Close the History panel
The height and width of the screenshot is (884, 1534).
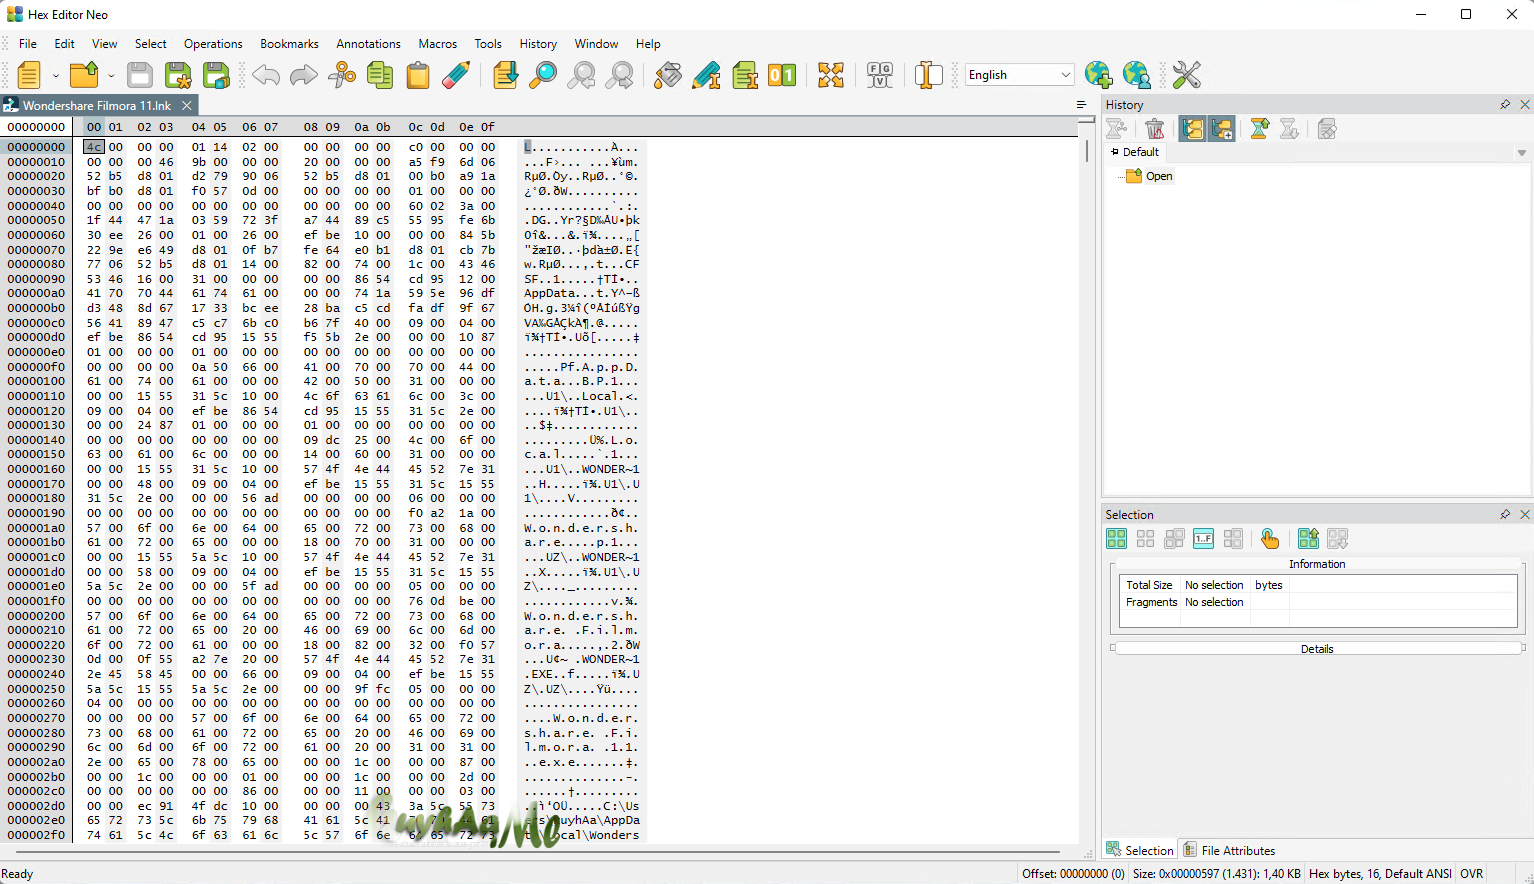click(1525, 105)
